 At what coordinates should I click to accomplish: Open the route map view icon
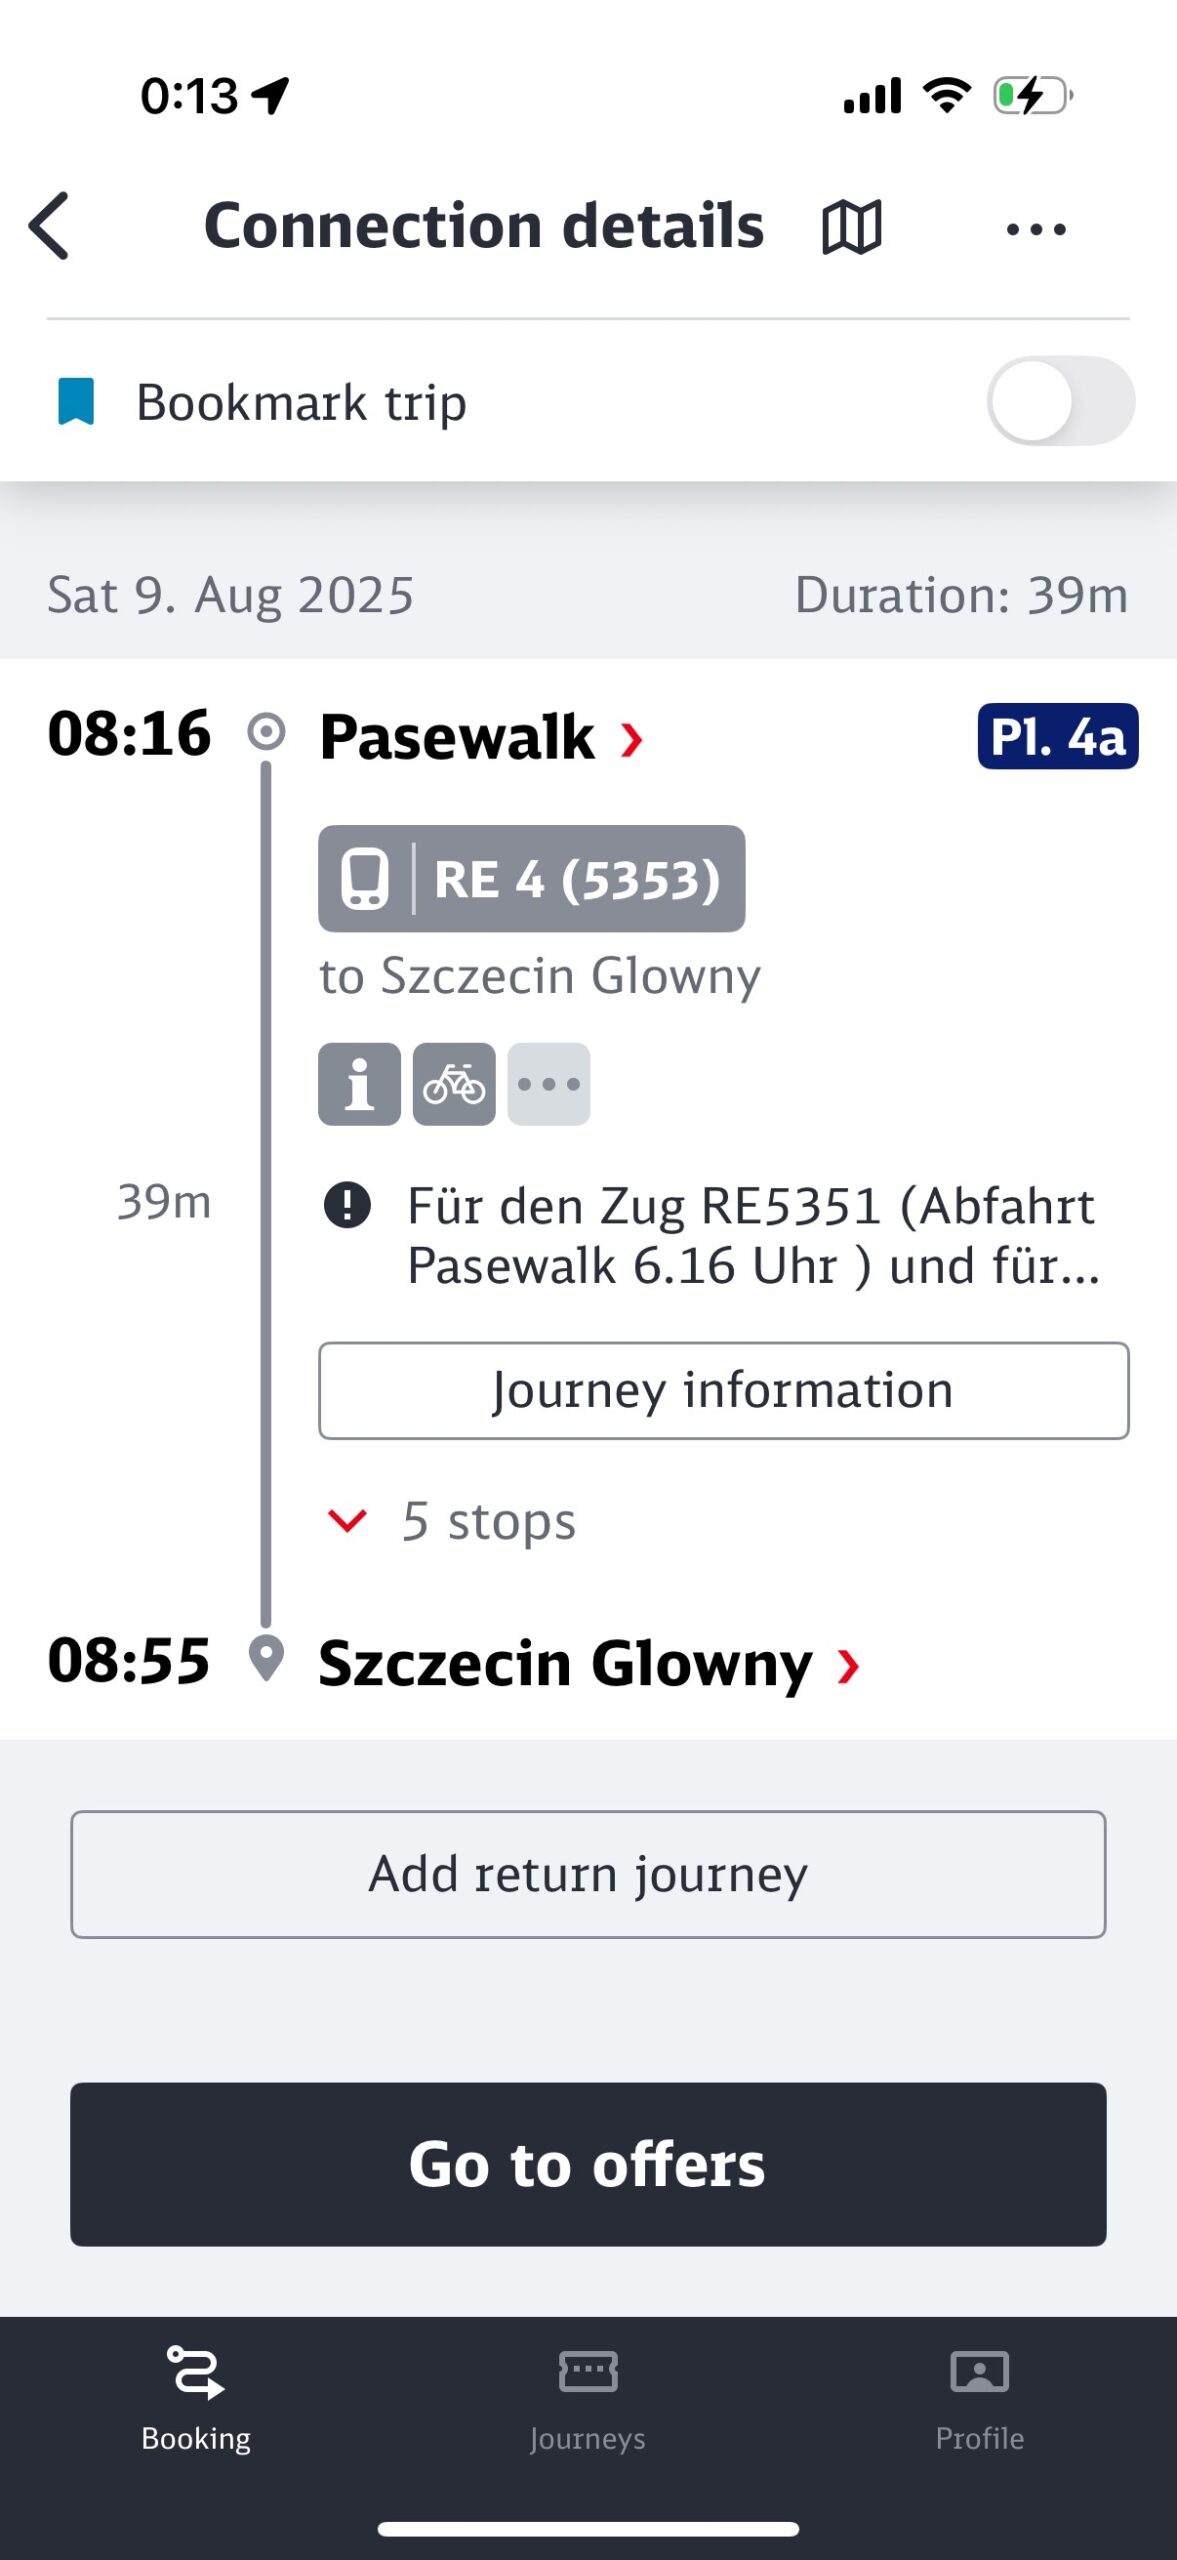(852, 227)
